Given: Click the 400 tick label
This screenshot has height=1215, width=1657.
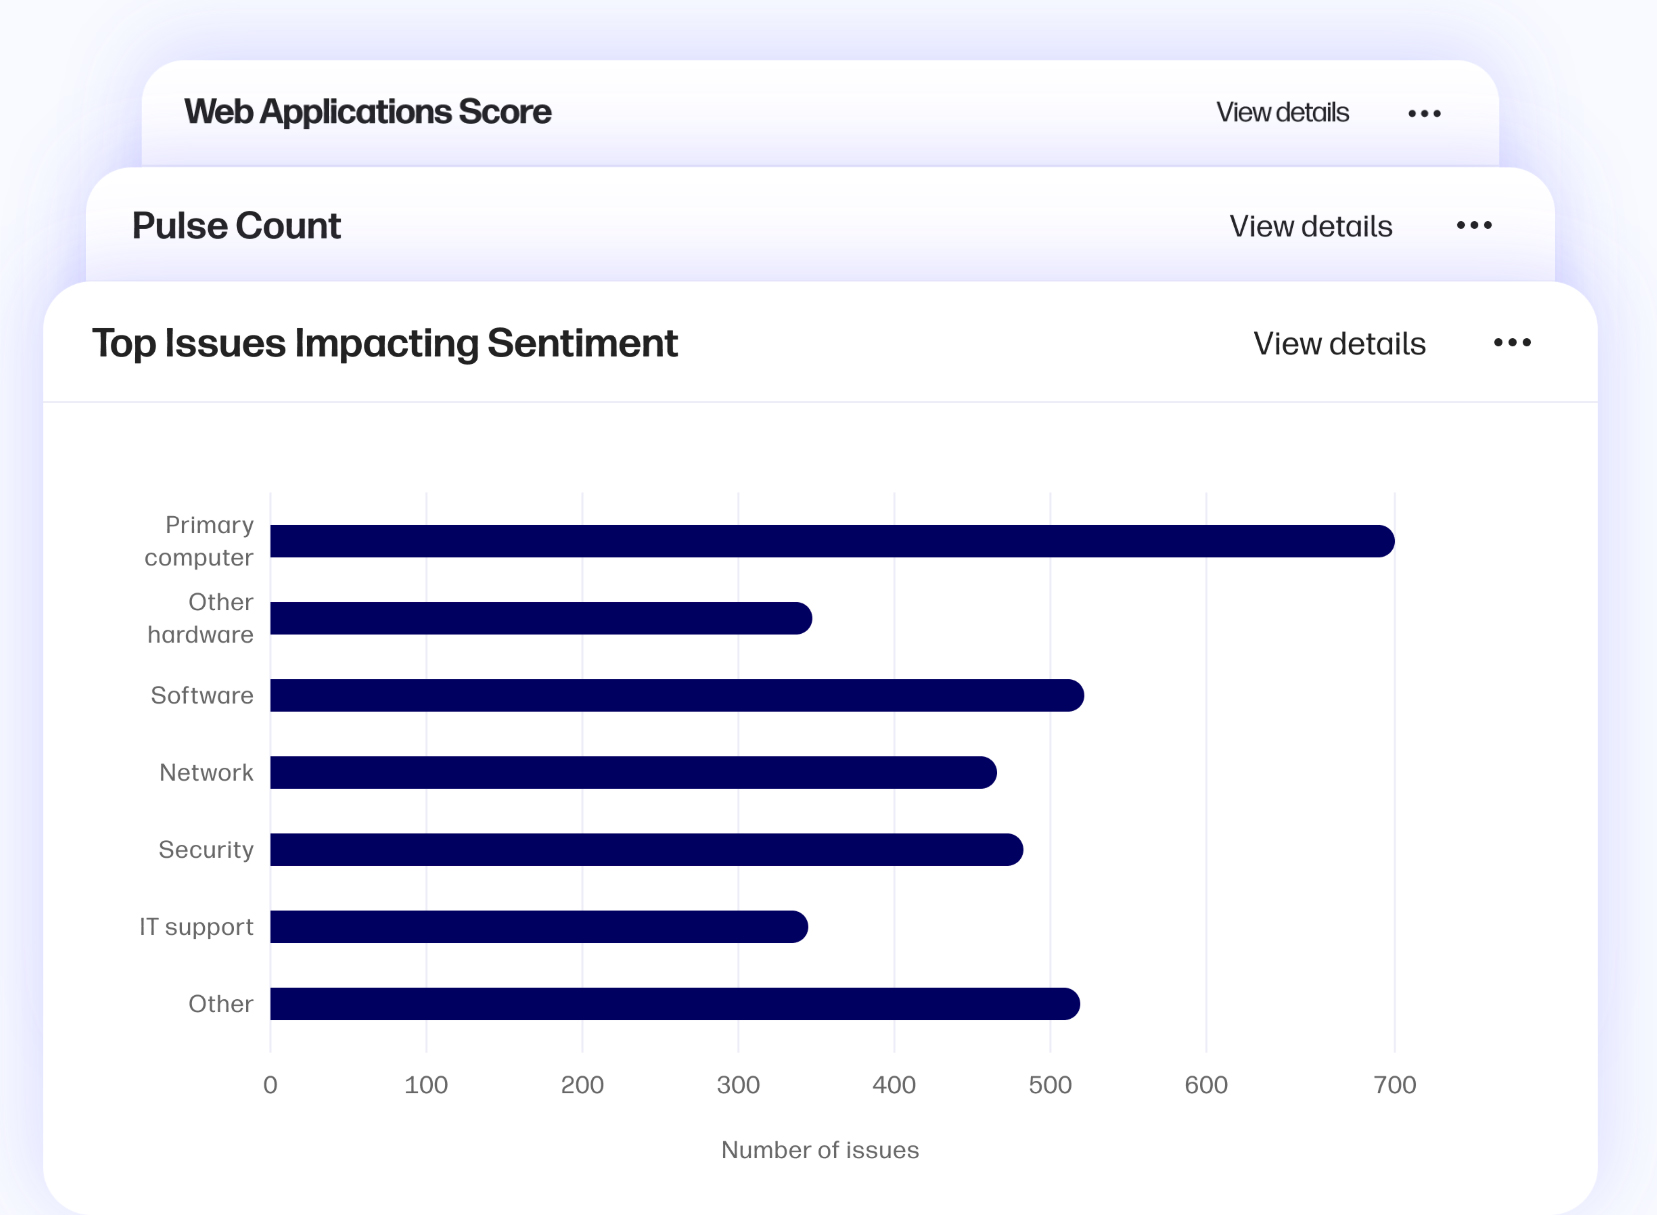Looking at the screenshot, I should click(894, 1085).
